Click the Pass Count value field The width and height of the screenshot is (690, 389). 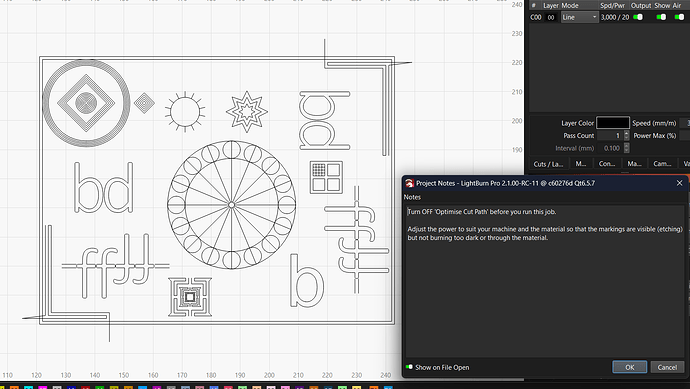(x=610, y=136)
